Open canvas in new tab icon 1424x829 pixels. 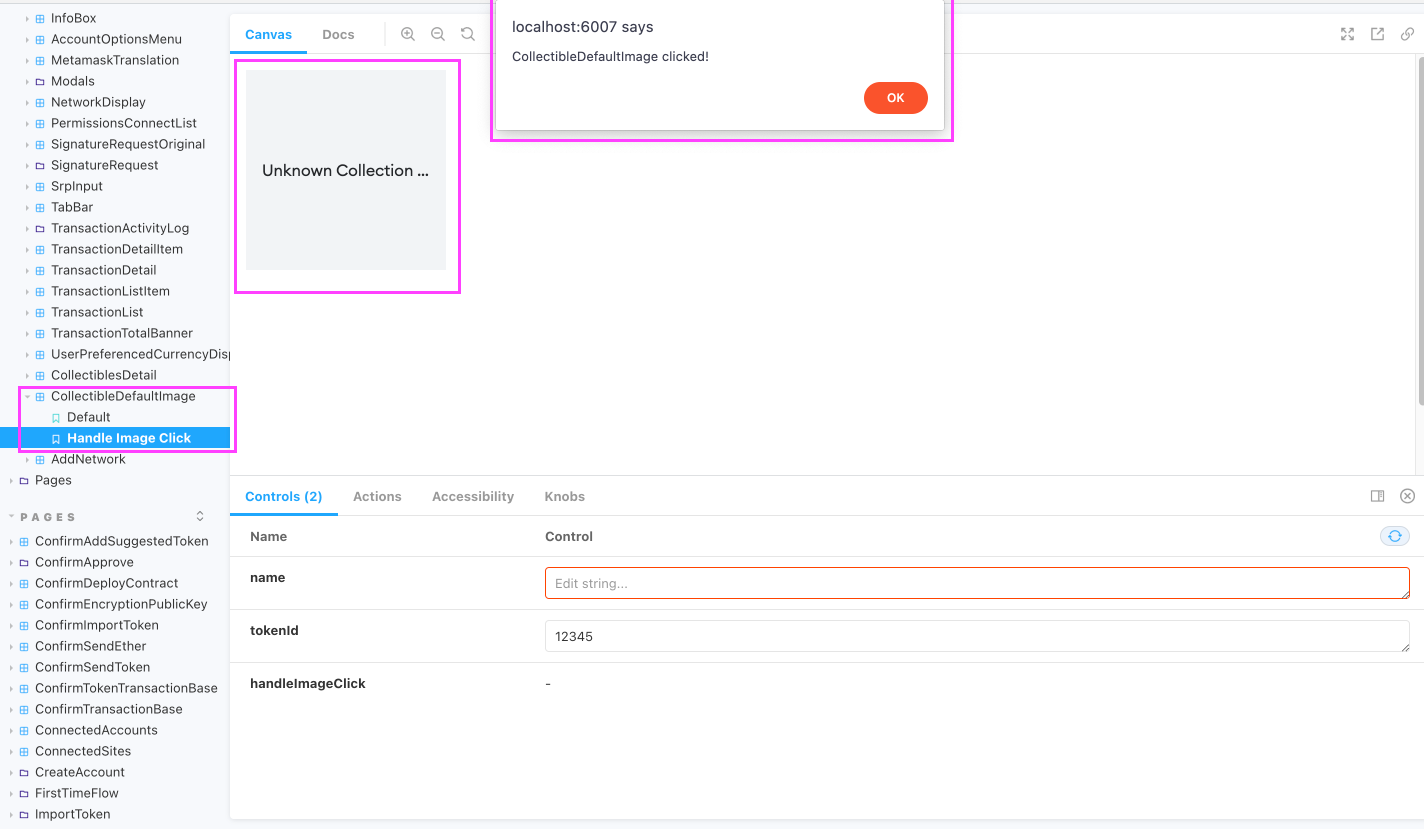(1377, 34)
